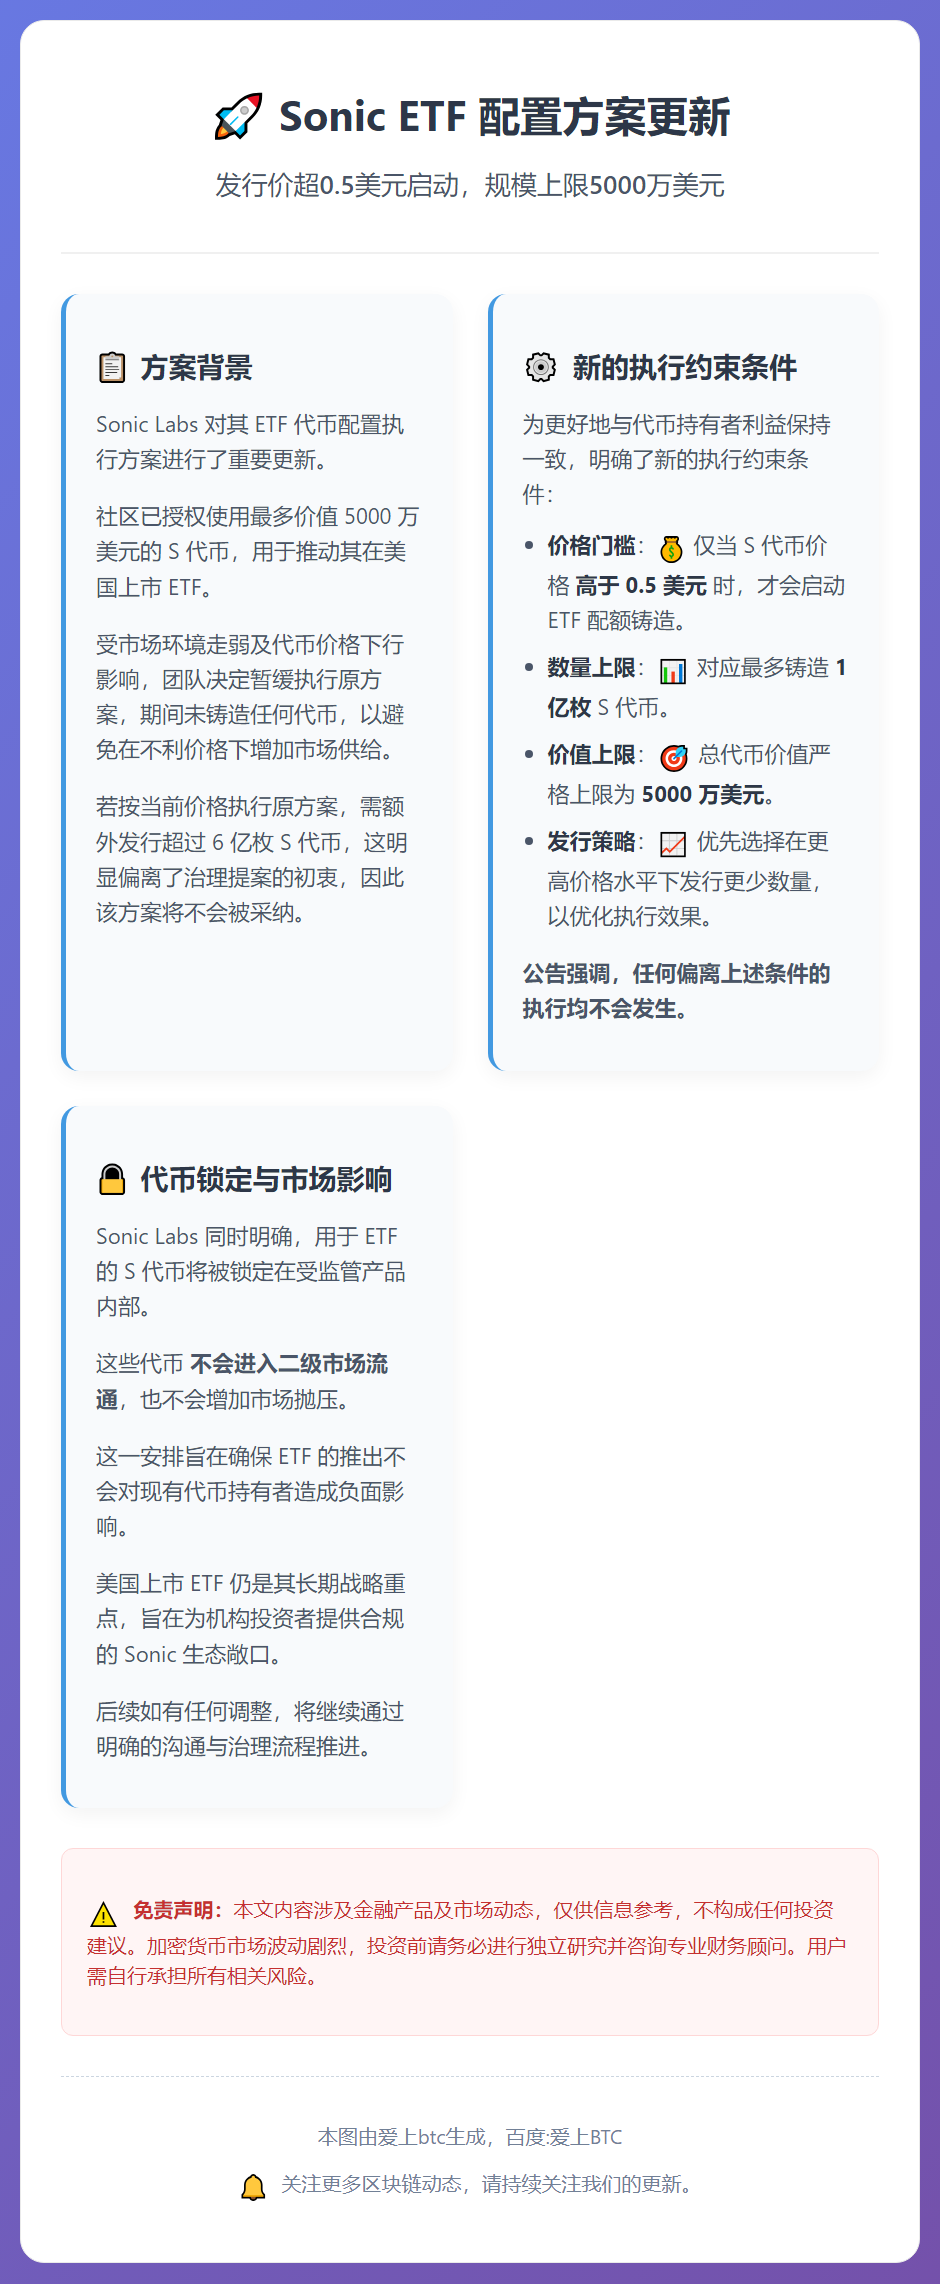940x2284 pixels.
Task: Click the paragraph starting 为更好地与代币持有者
Action: 676,460
